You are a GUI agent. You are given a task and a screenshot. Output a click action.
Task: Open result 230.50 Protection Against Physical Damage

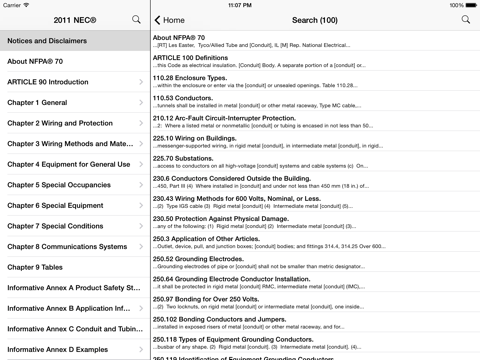[316, 222]
